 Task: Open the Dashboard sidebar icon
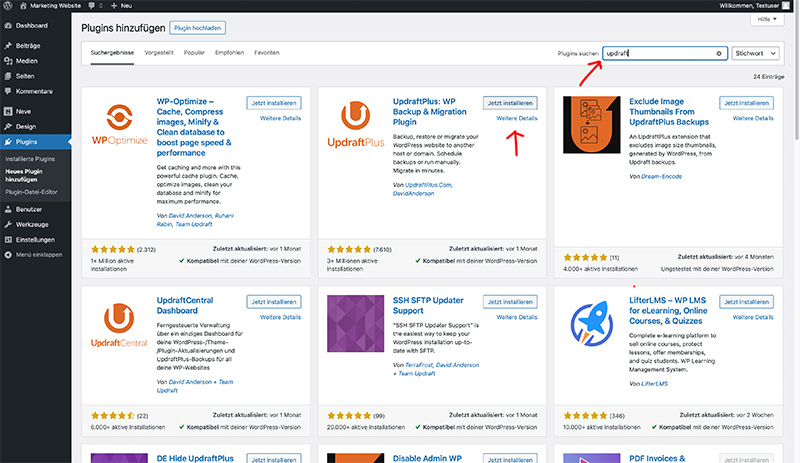coord(8,26)
